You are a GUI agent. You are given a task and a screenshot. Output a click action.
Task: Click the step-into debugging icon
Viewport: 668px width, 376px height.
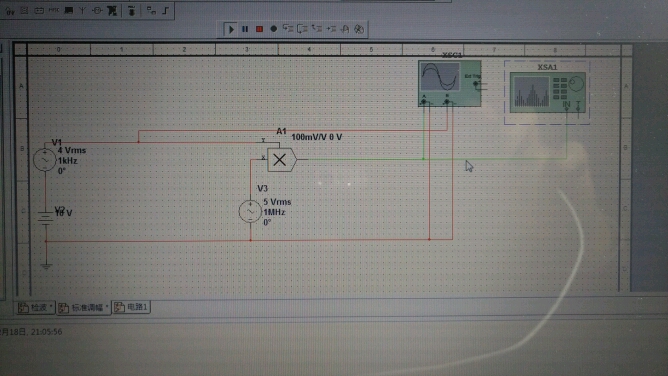288,29
